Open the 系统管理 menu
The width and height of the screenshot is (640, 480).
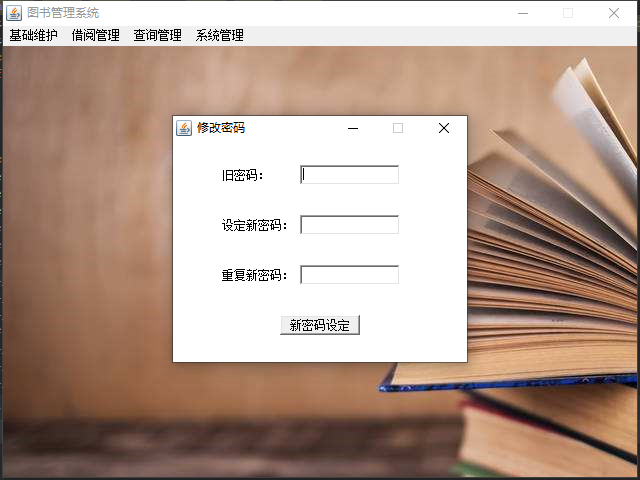point(220,36)
